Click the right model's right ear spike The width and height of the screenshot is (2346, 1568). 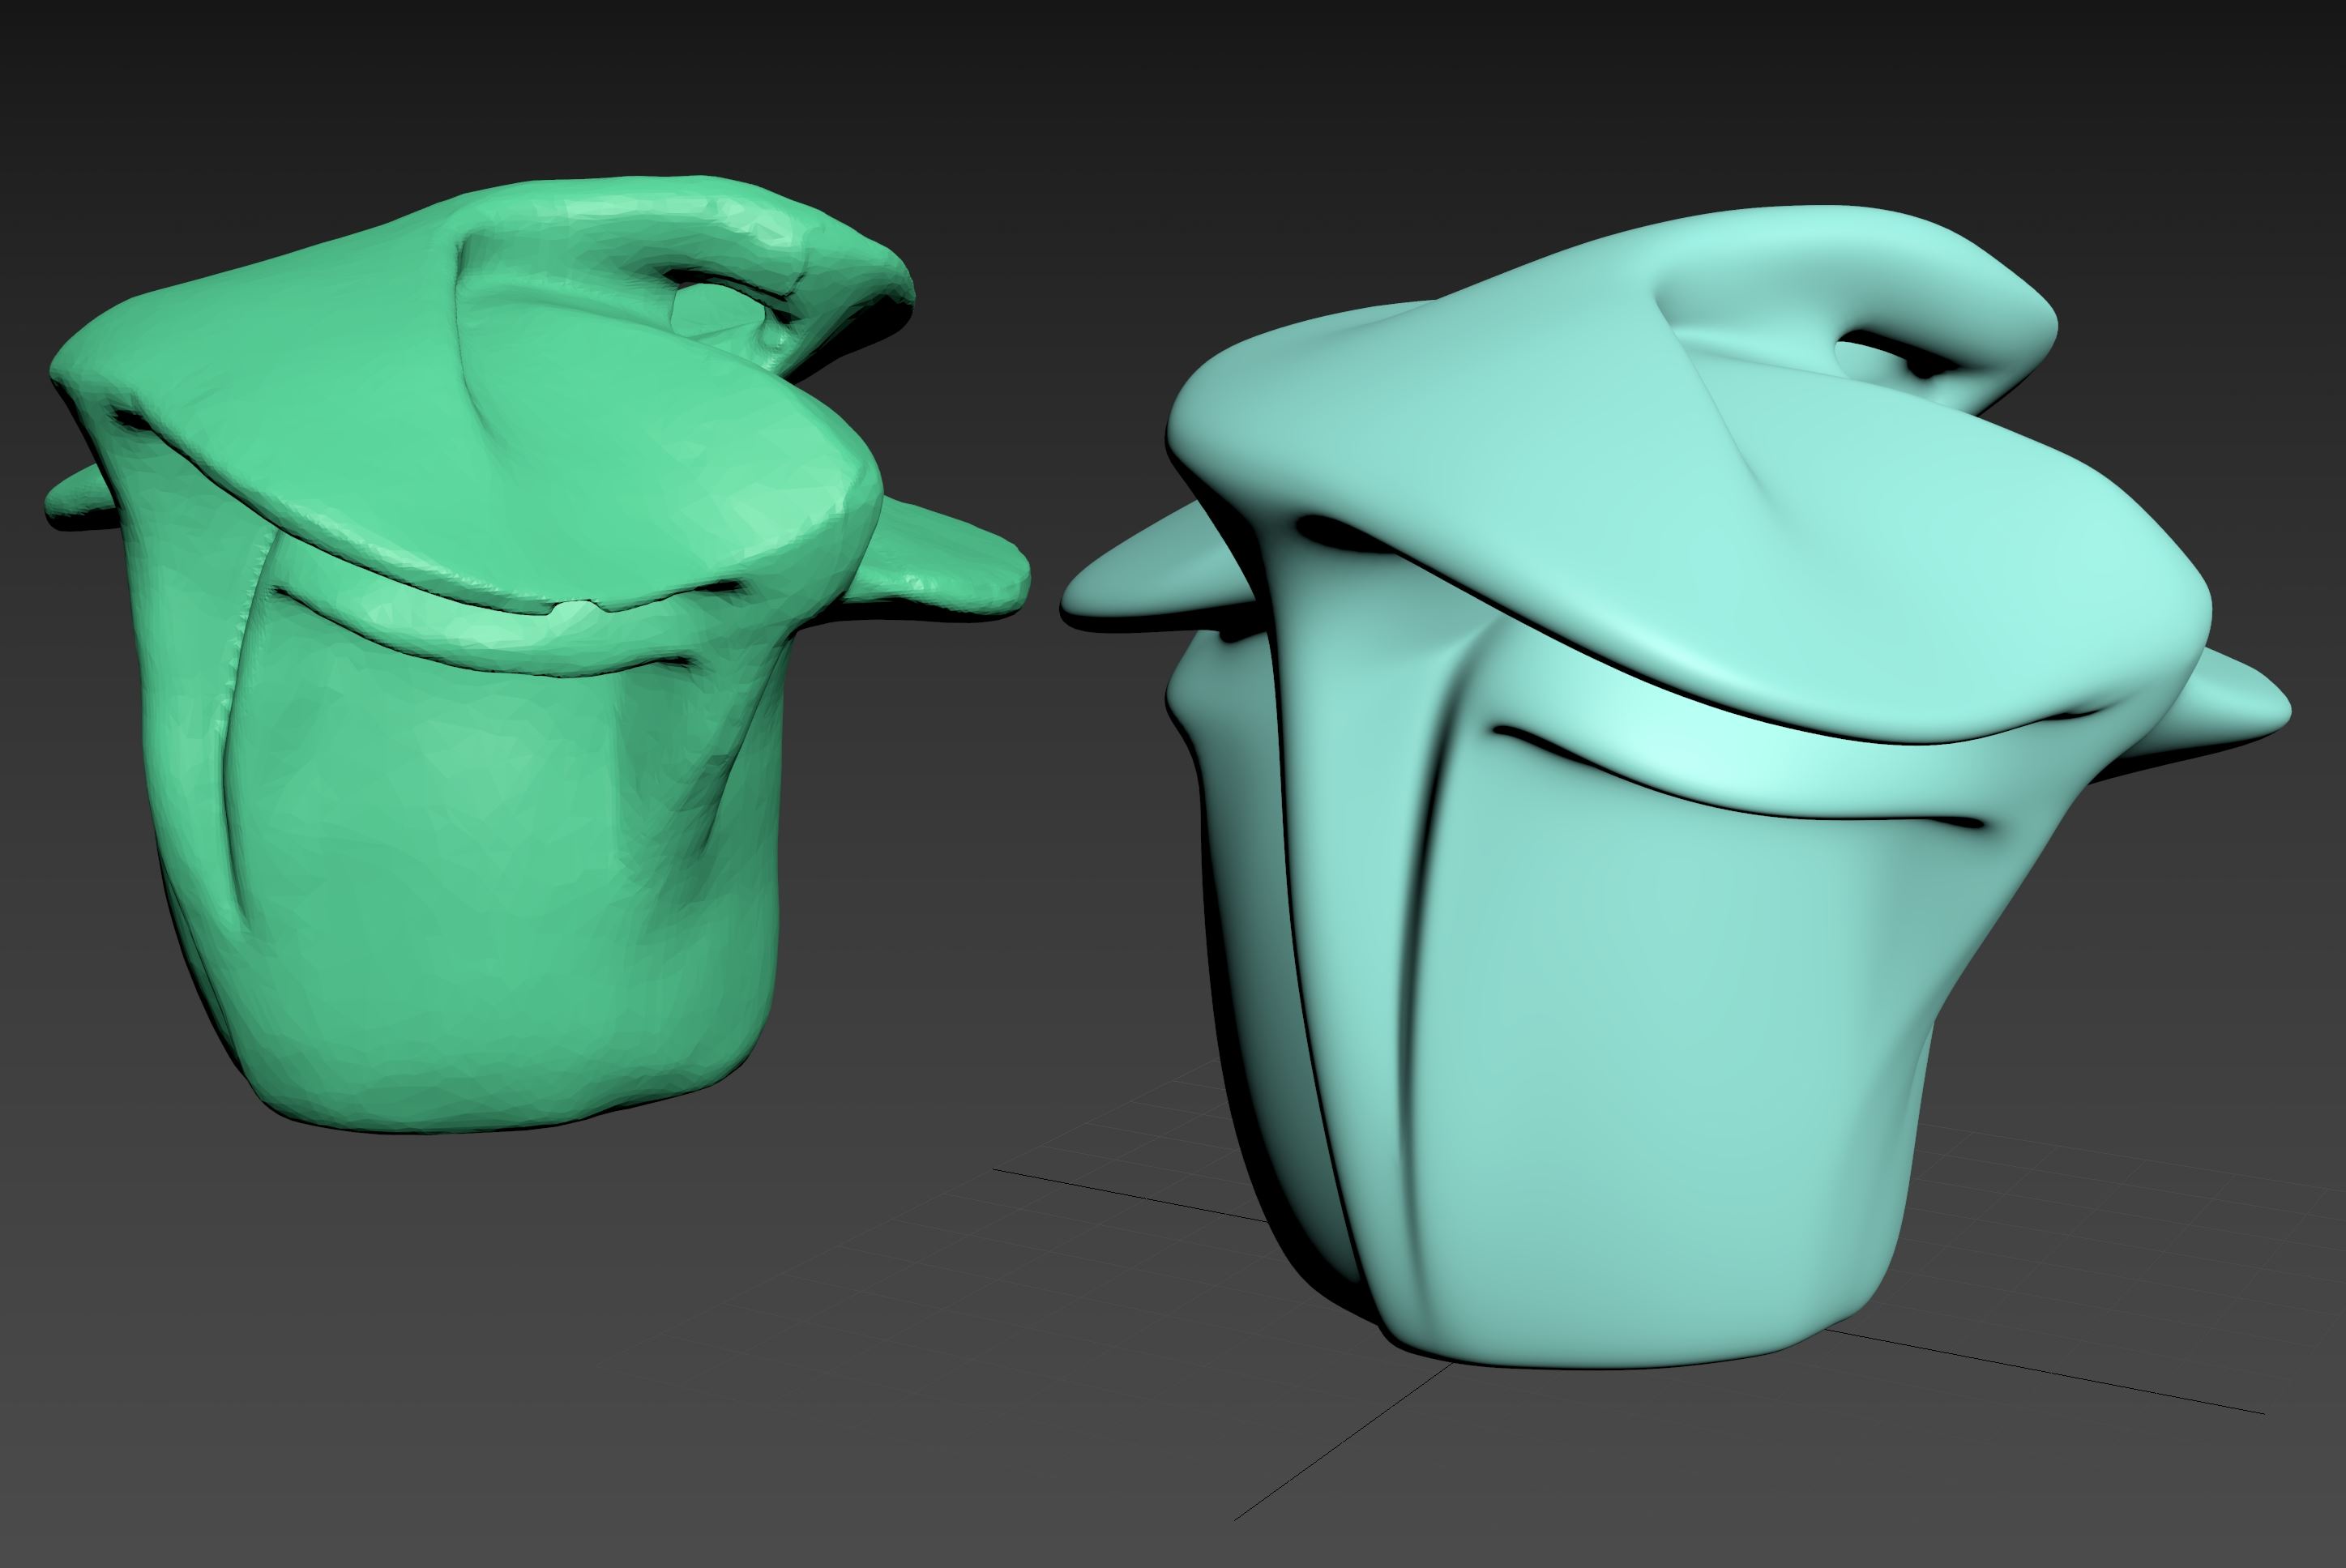pos(2235,705)
